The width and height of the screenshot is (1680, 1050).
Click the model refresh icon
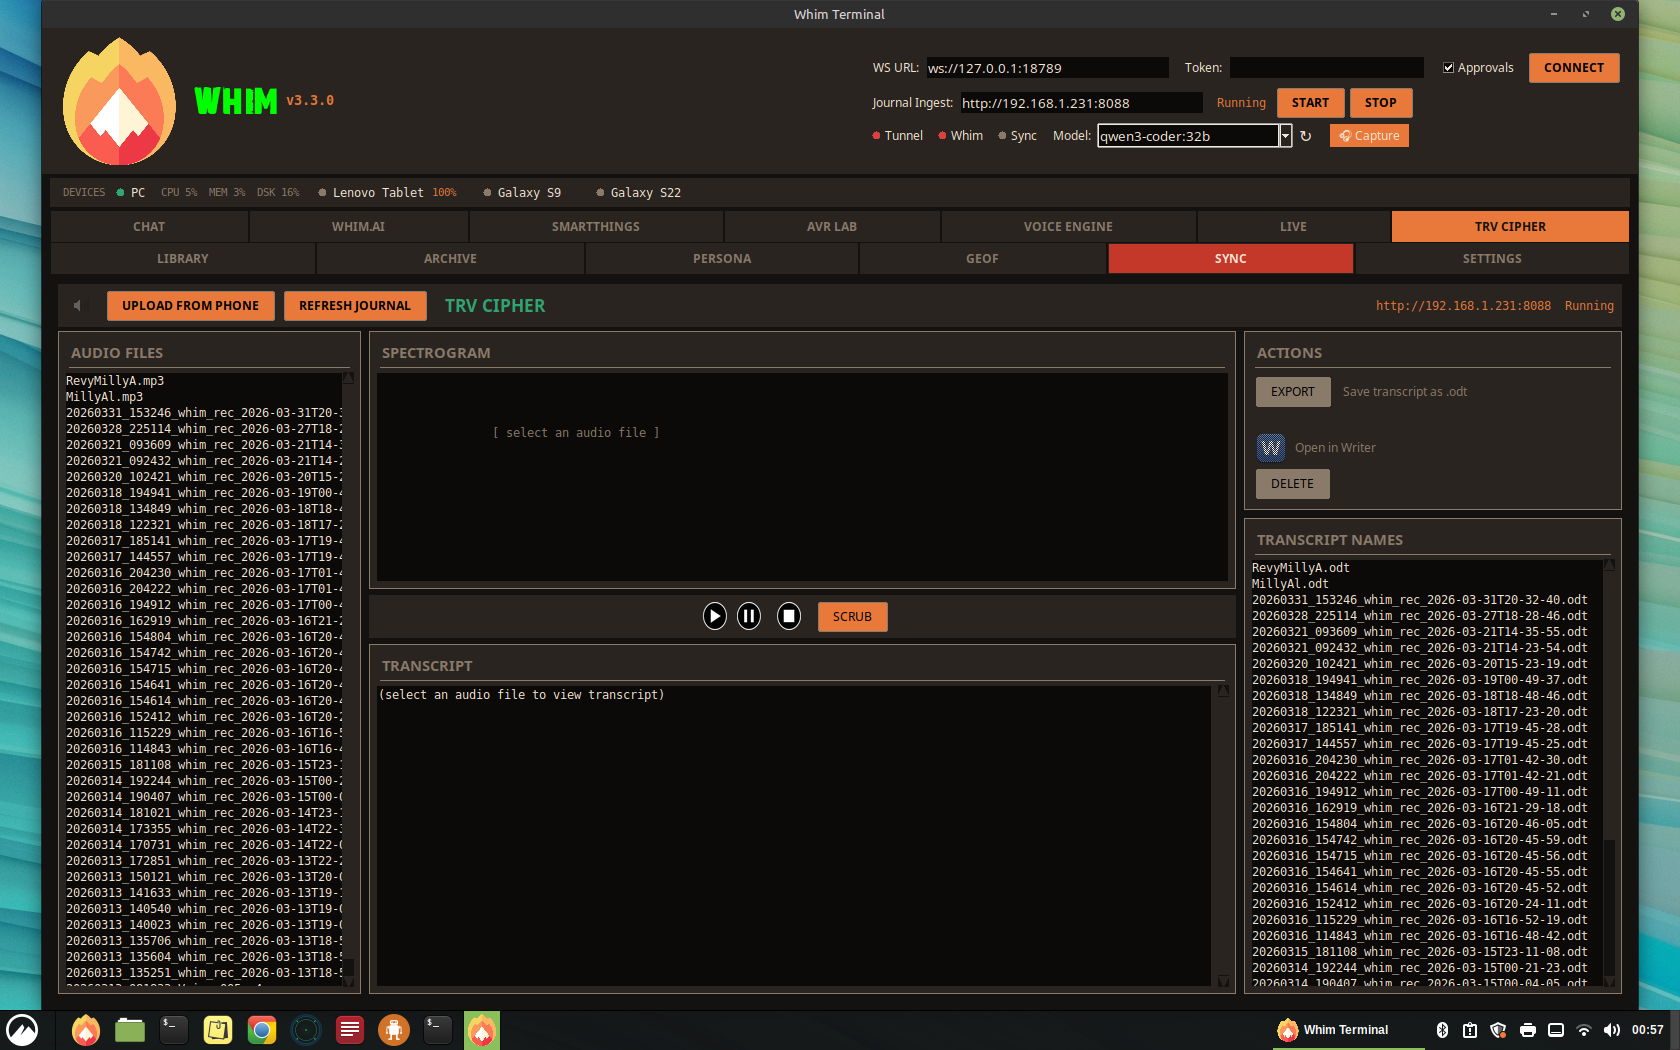coord(1307,135)
